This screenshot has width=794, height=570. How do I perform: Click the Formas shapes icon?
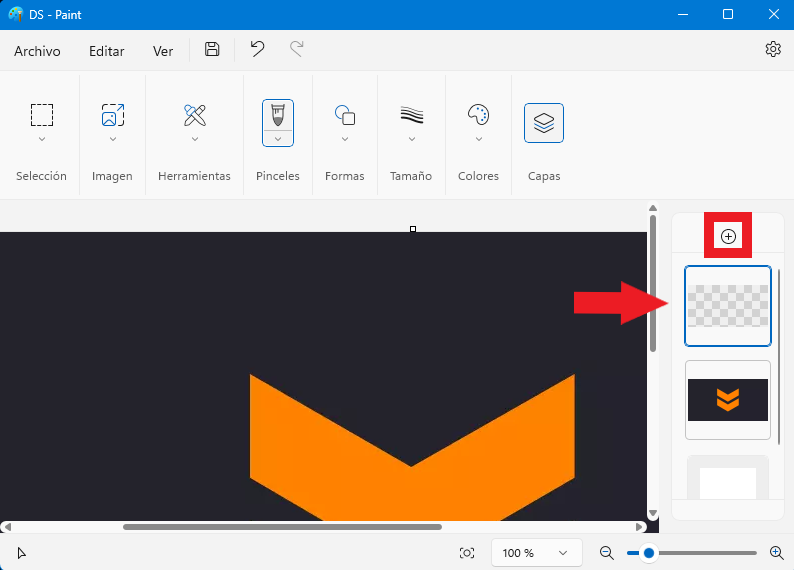click(x=345, y=115)
